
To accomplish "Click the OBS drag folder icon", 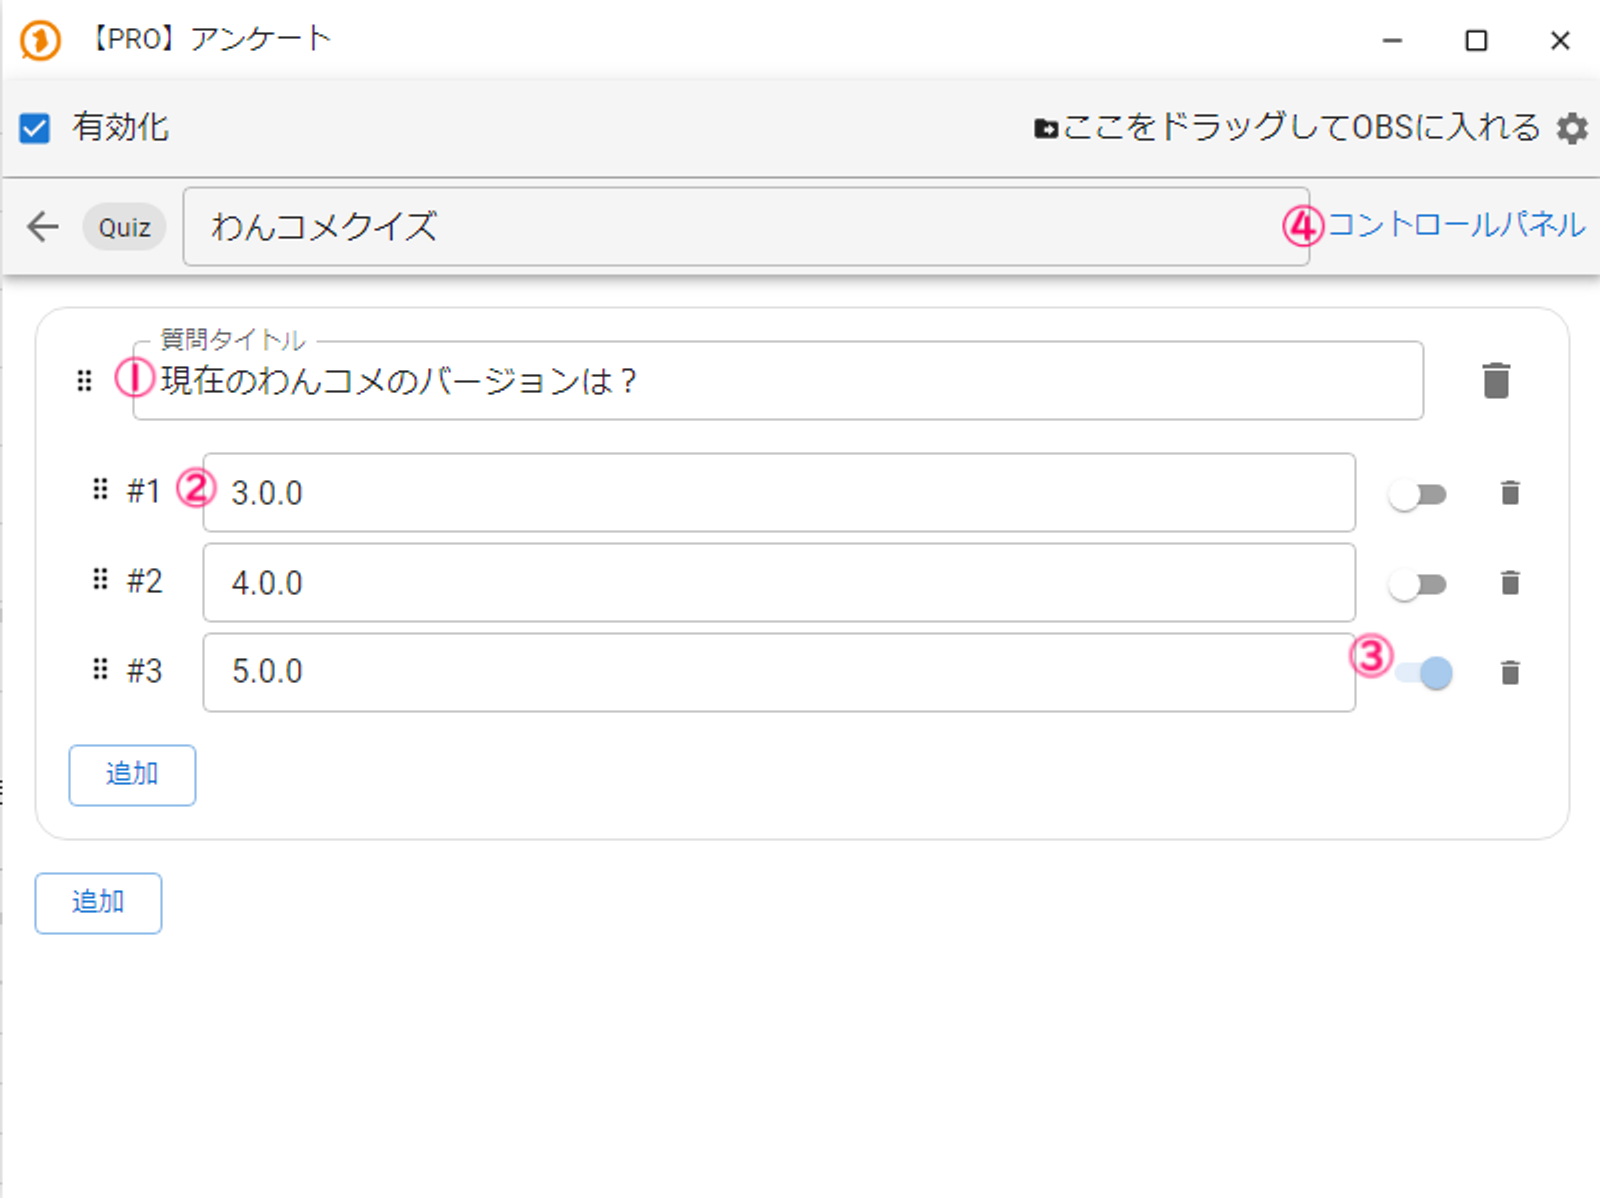I will 1046,129.
